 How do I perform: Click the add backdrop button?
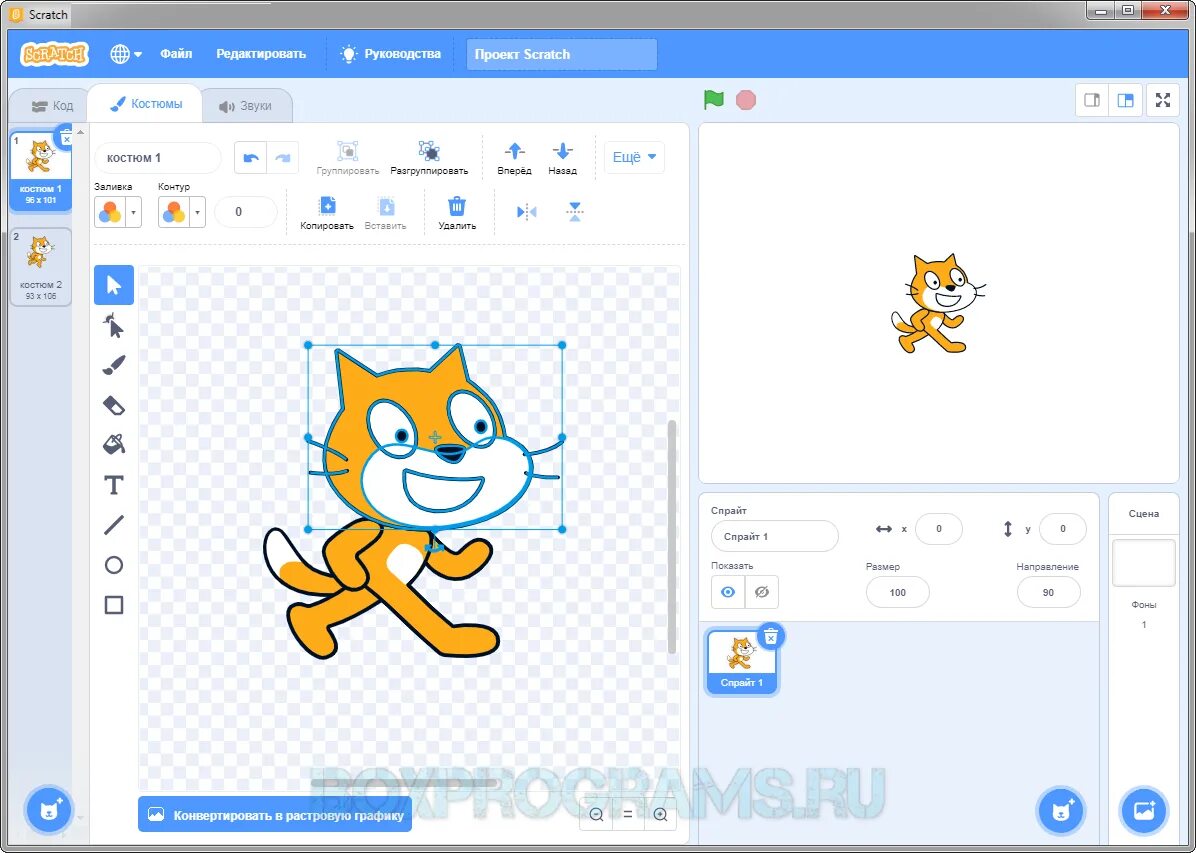pos(1144,810)
